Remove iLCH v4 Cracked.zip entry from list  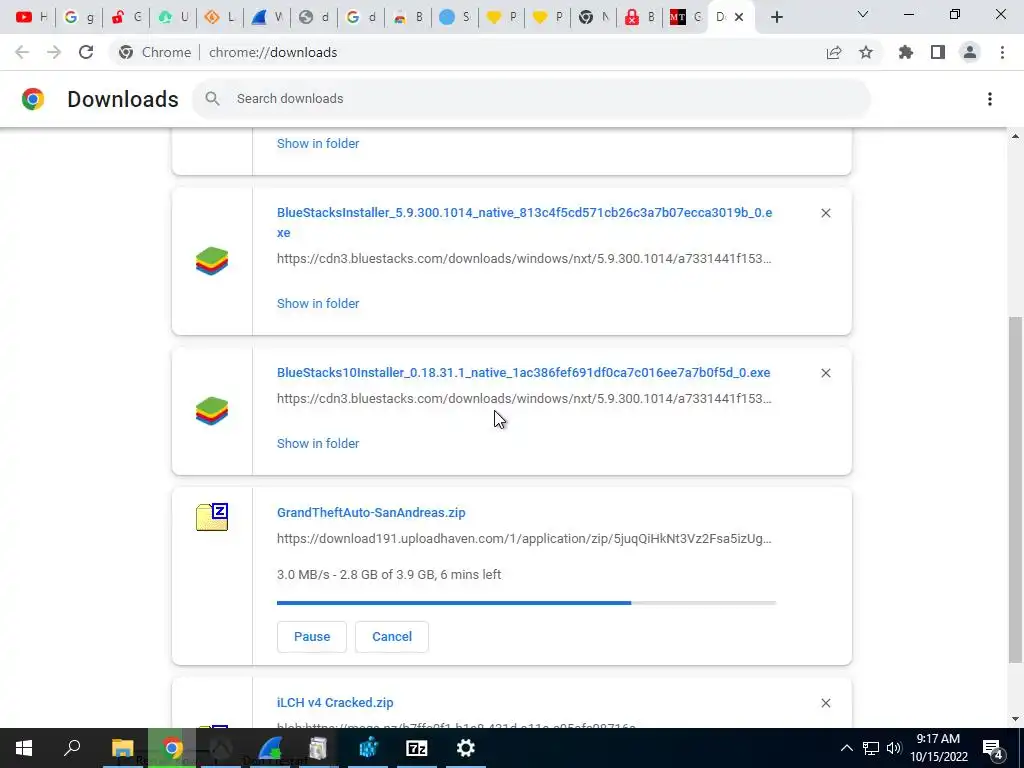click(826, 703)
